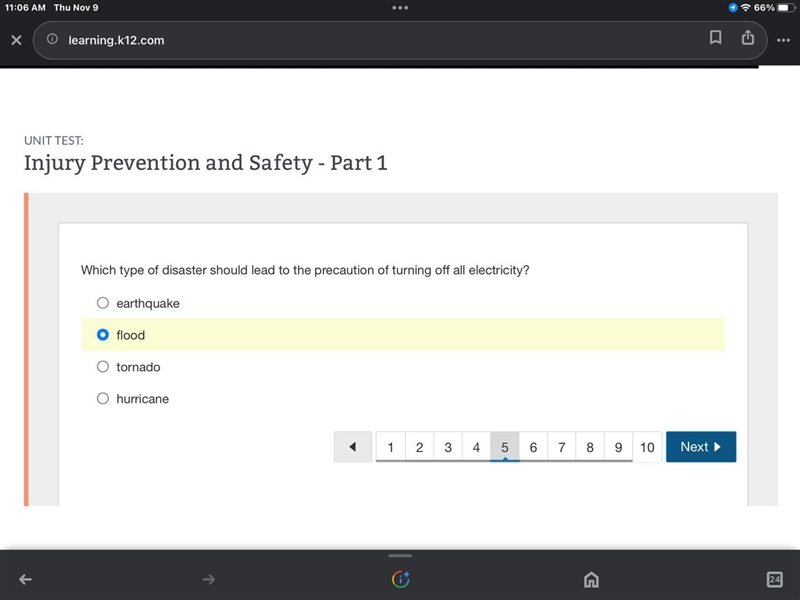Click the Injury Prevention and Safety title
Viewport: 800px width, 600px height.
pos(206,163)
